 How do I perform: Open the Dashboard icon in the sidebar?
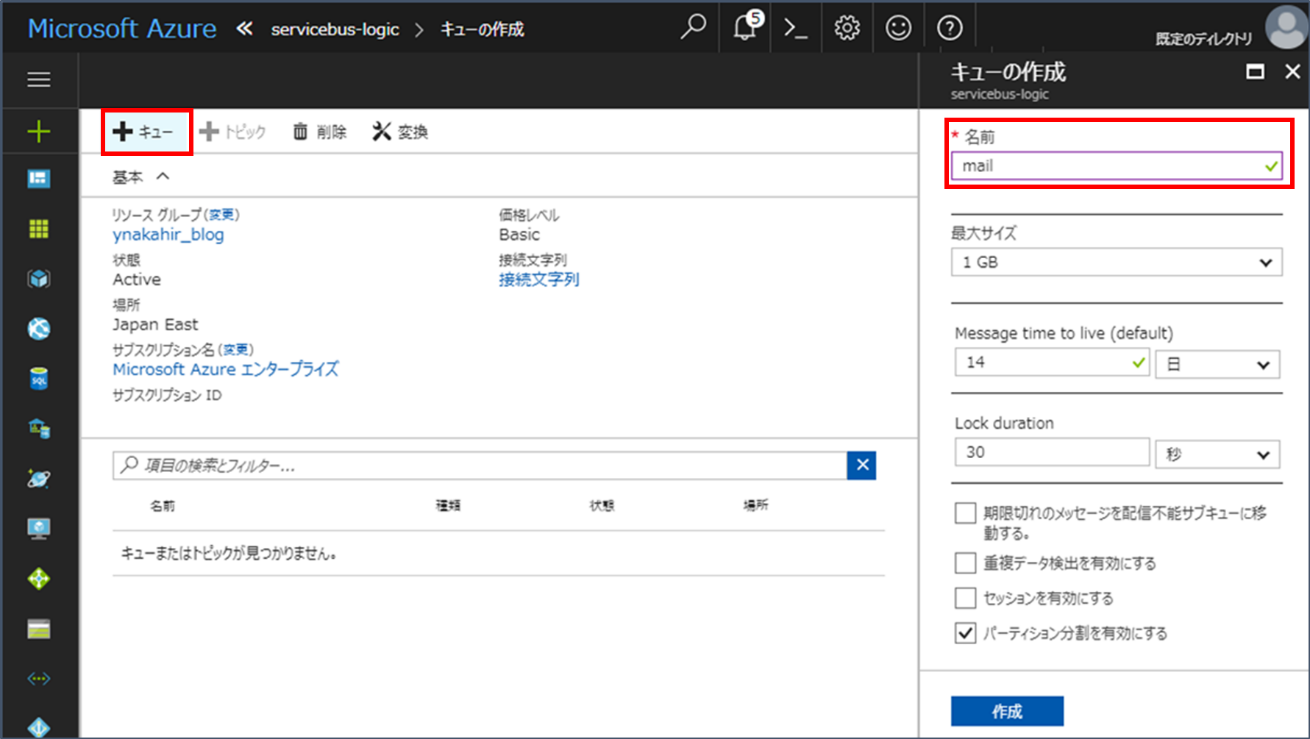pyautogui.click(x=39, y=179)
